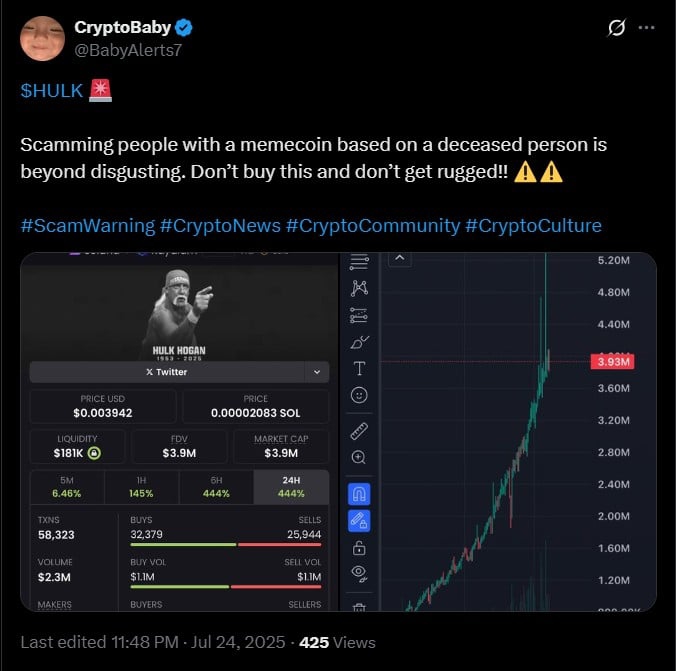The image size is (676, 671).
Task: Toggle the magnet snap mode
Action: click(360, 494)
